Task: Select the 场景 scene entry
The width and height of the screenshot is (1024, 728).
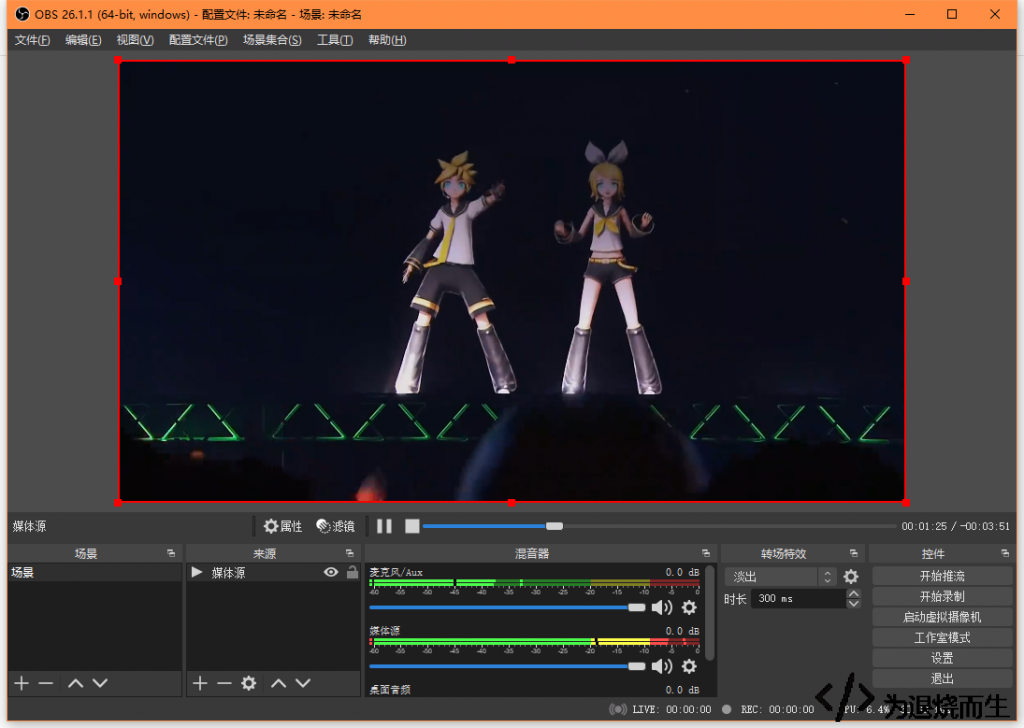Action: (x=95, y=573)
